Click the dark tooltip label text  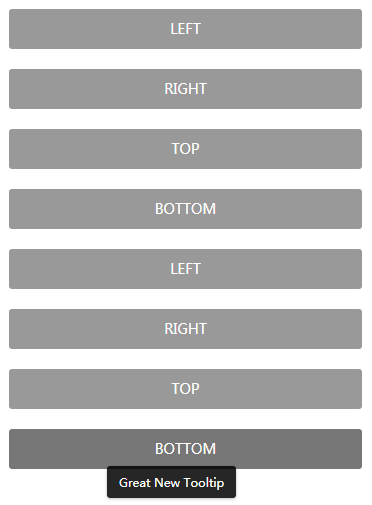click(171, 483)
